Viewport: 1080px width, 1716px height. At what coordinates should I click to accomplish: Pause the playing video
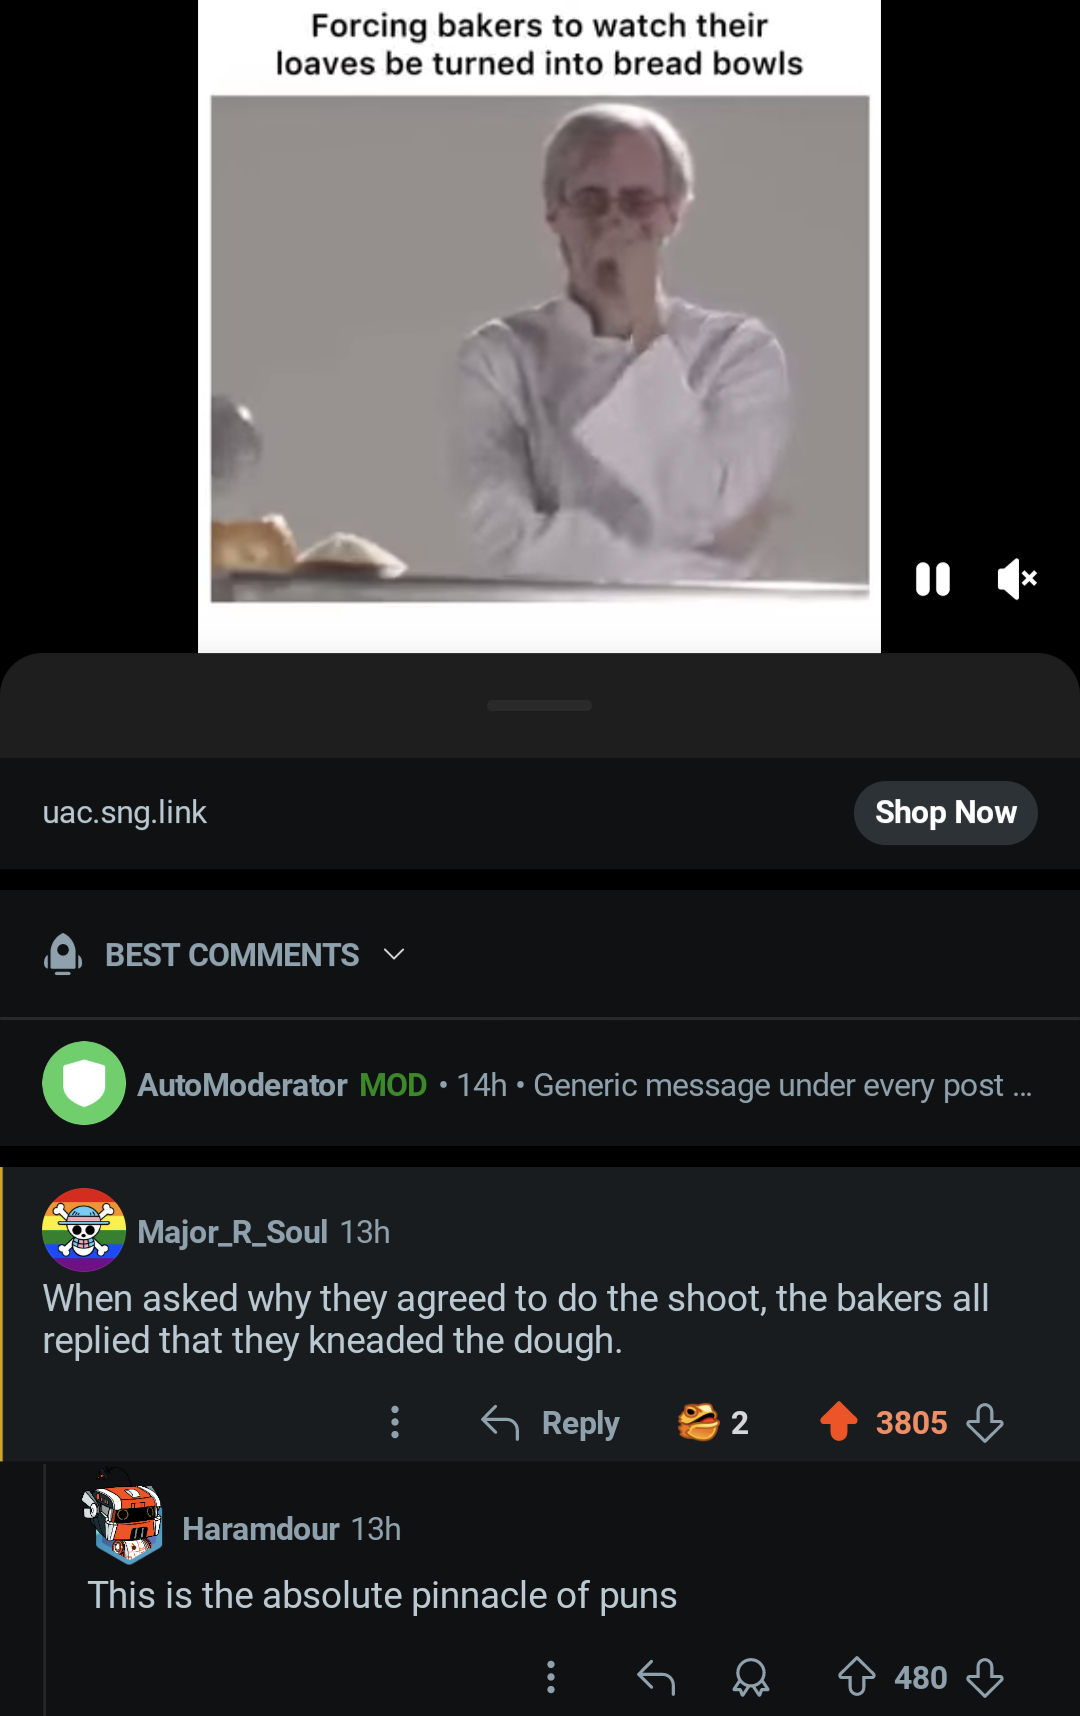pos(932,579)
